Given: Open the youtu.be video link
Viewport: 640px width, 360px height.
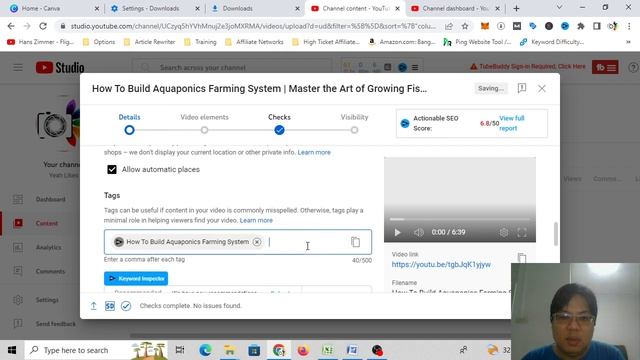Looking at the screenshot, I should pos(441,264).
